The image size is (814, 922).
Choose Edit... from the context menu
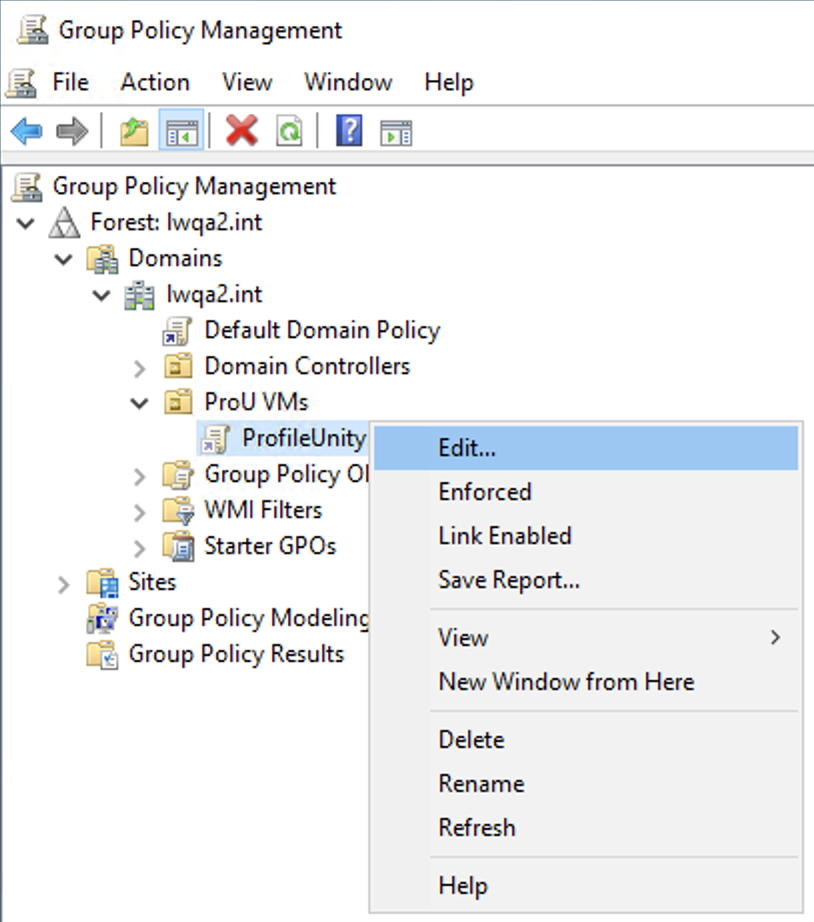coord(467,448)
